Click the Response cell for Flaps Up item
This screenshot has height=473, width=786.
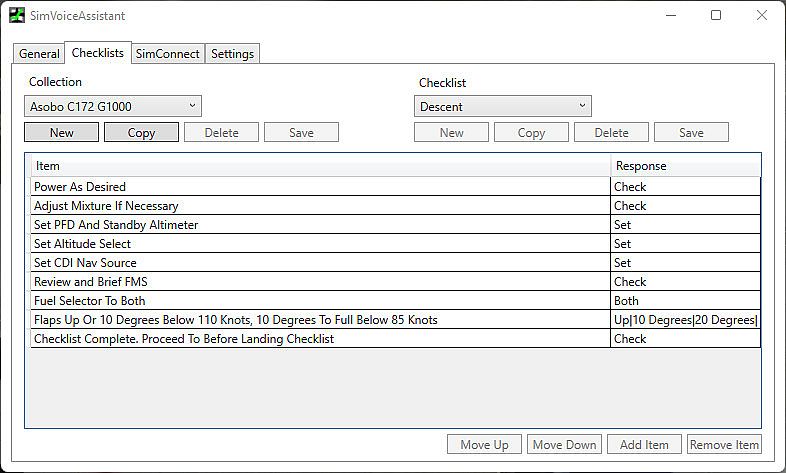tap(685, 320)
